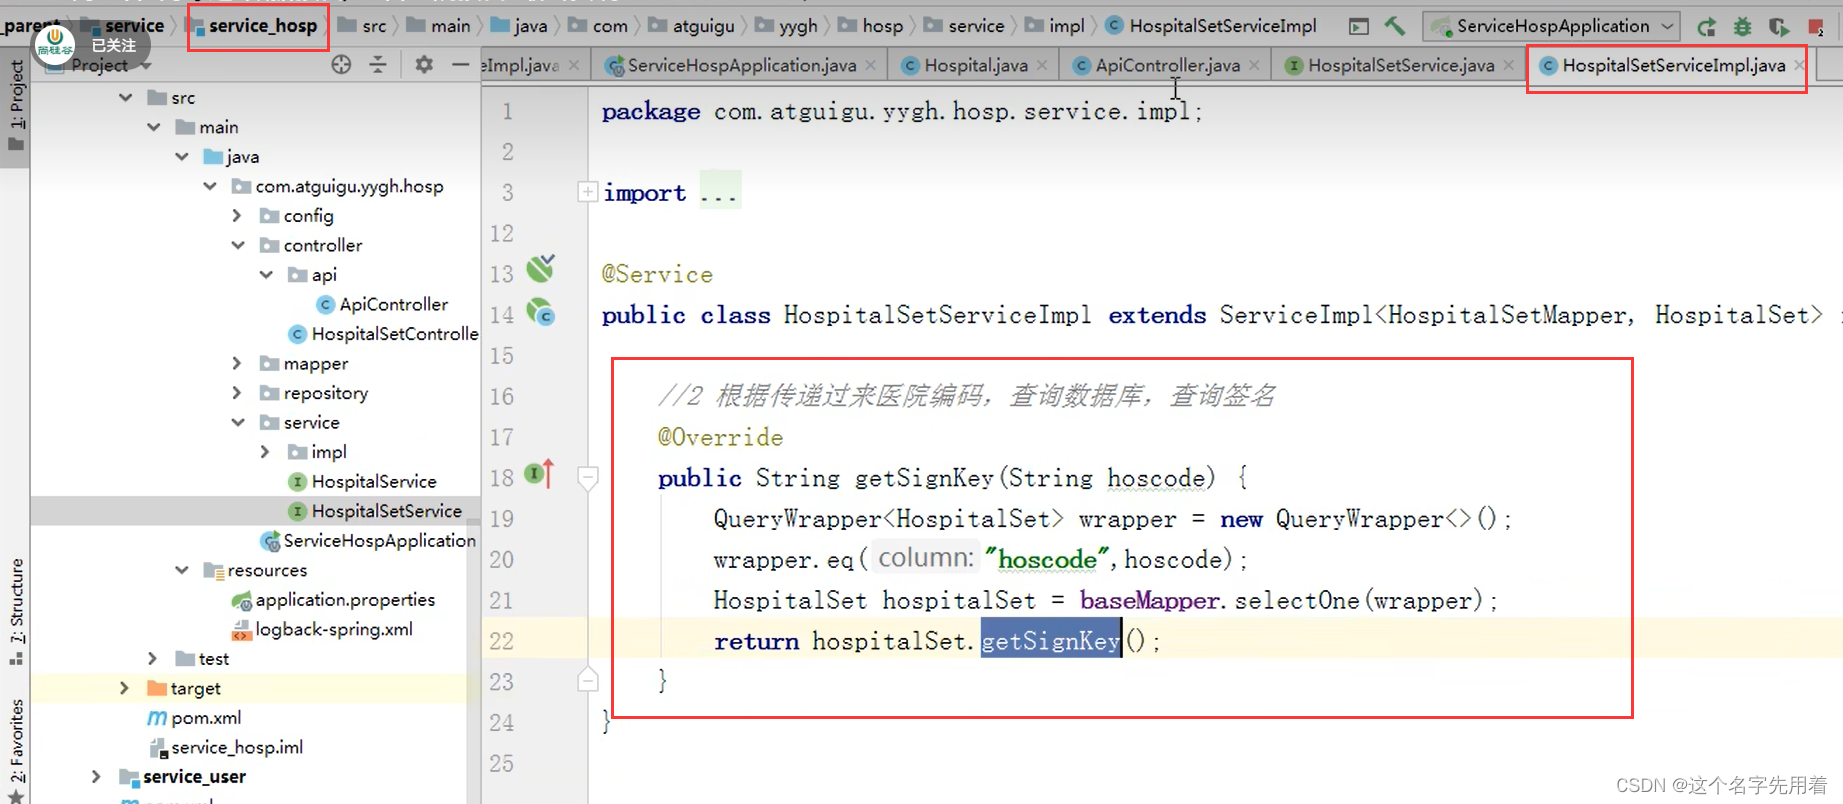Click the class gutter icon on line 14

click(x=541, y=313)
